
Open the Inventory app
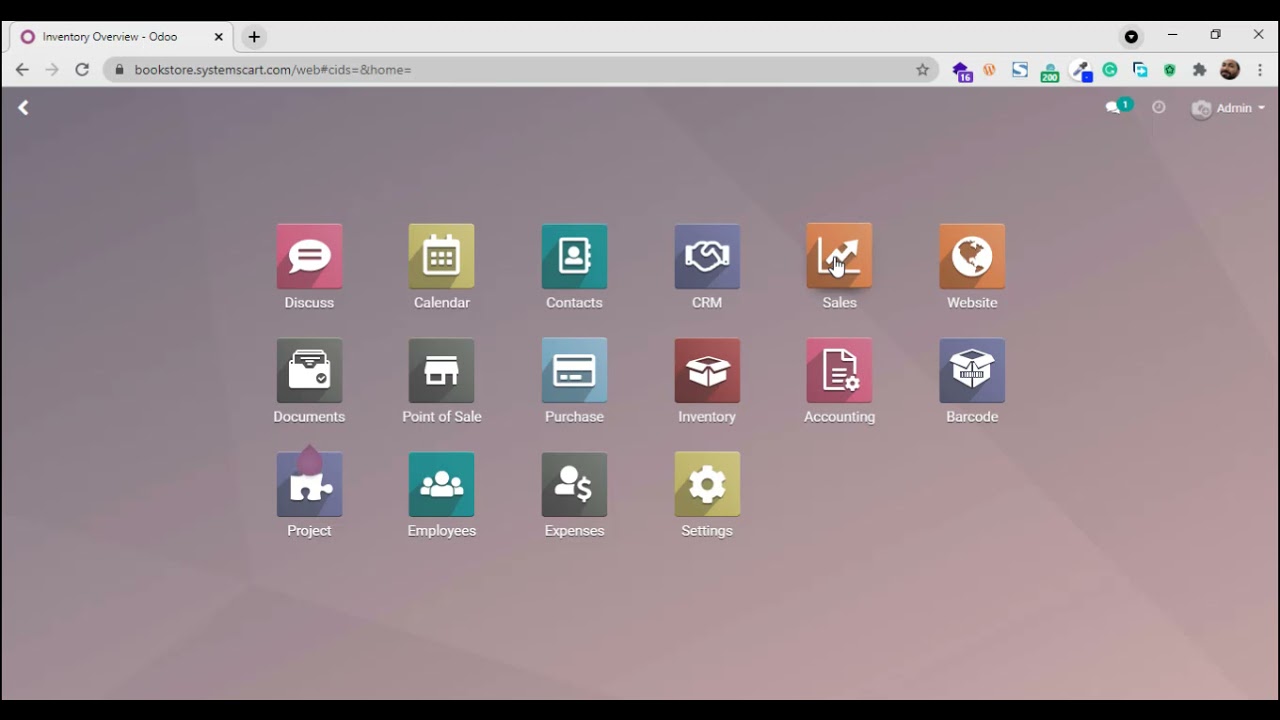tap(707, 371)
